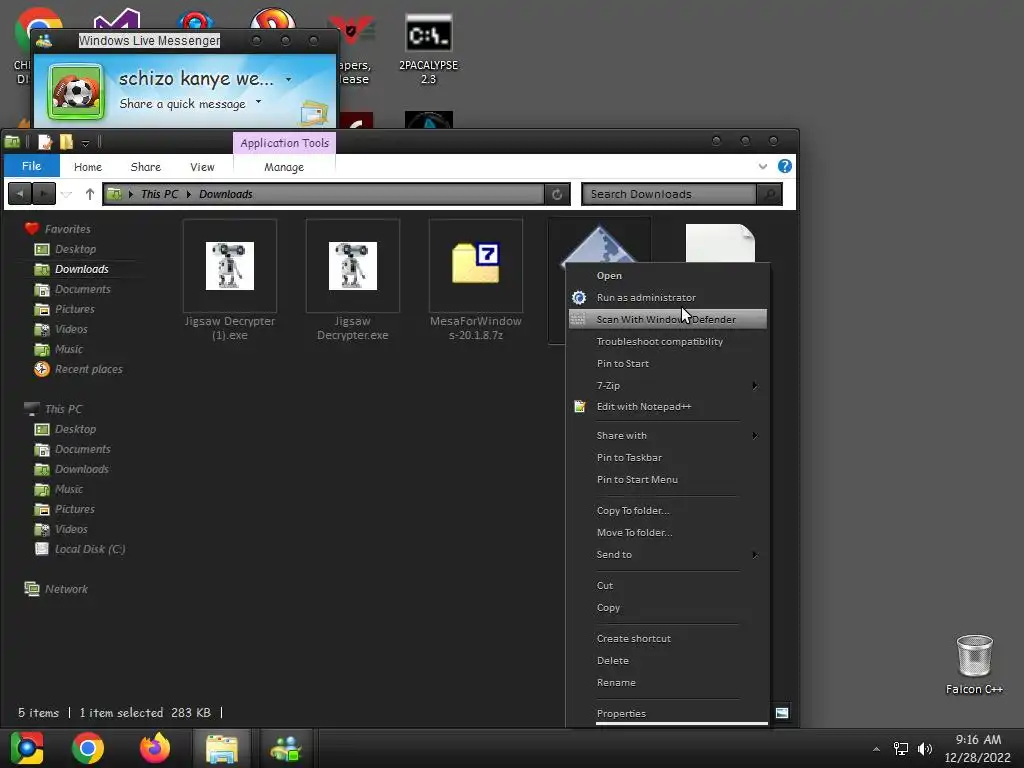Click the Forward navigation arrow
Viewport: 1024px width, 768px height.
[x=44, y=193]
